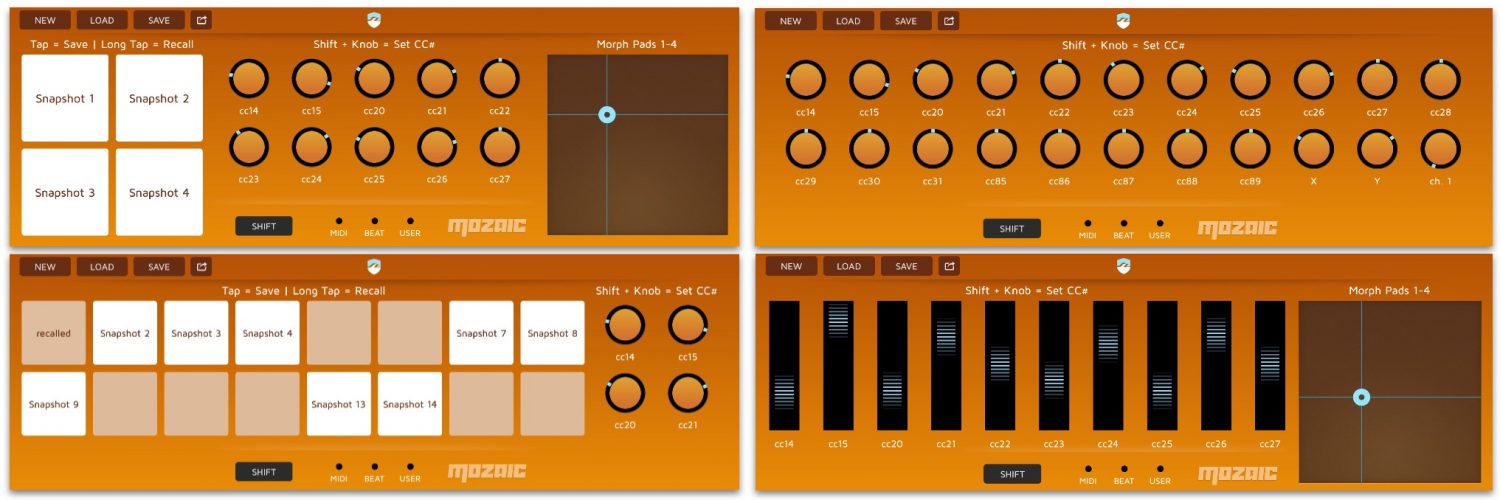Click the ch. 1 knob in the top-right panel
This screenshot has height=500, width=1500.
(1440, 149)
